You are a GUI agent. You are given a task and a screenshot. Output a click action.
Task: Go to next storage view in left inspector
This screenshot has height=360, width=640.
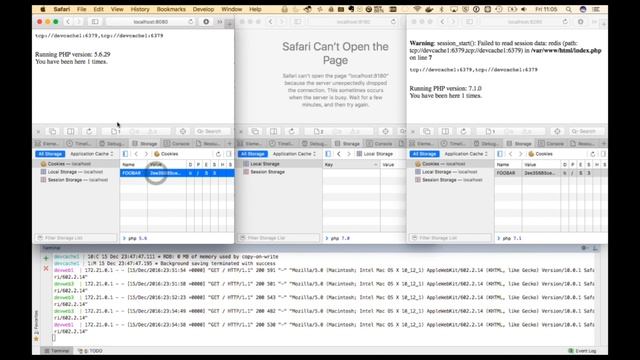click(146, 154)
